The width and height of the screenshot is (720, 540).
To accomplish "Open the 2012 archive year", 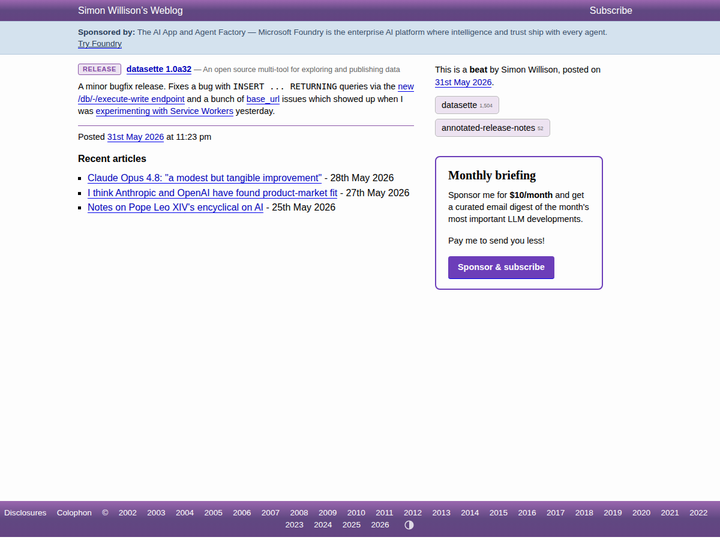I will point(412,513).
